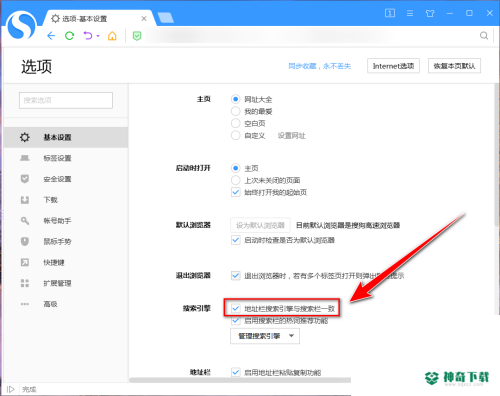Open the orange home page icon
Screen dimensions: 500x396
112,36
